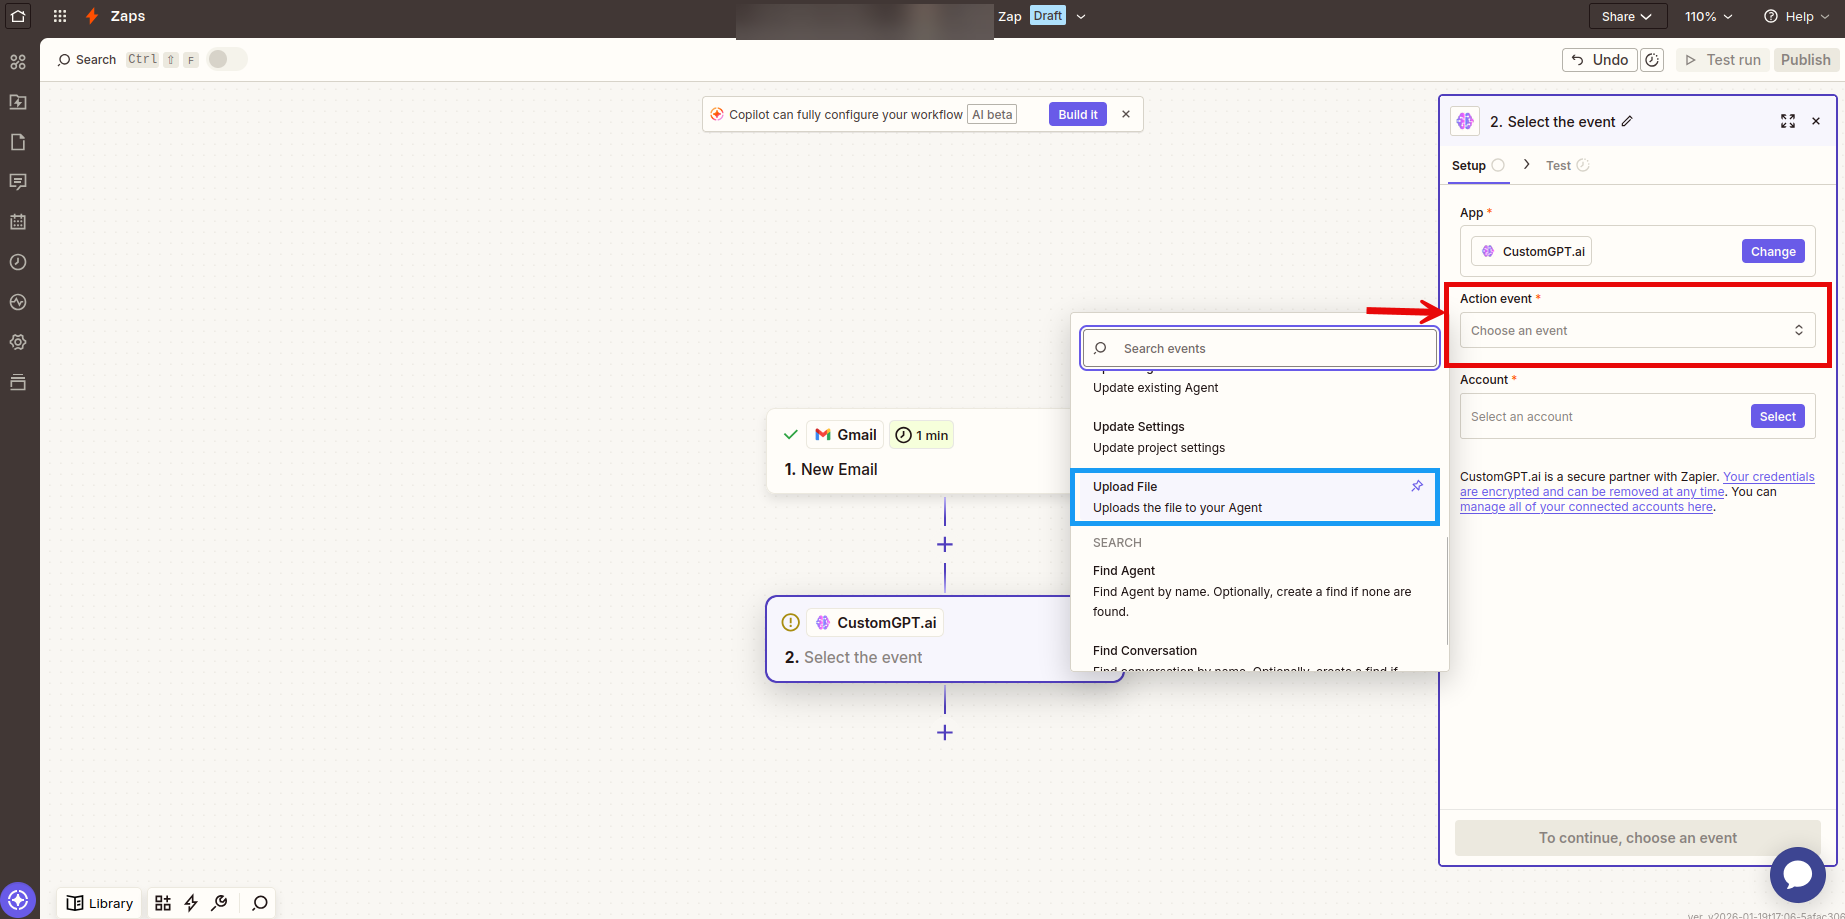Change the 110% zoom level
Screen dimensions: 1845x919
[x=1708, y=16]
